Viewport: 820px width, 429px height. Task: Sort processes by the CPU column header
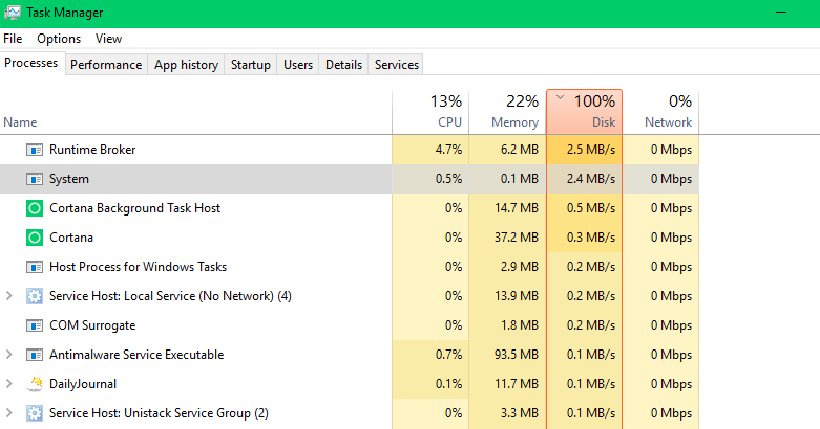tap(430, 112)
